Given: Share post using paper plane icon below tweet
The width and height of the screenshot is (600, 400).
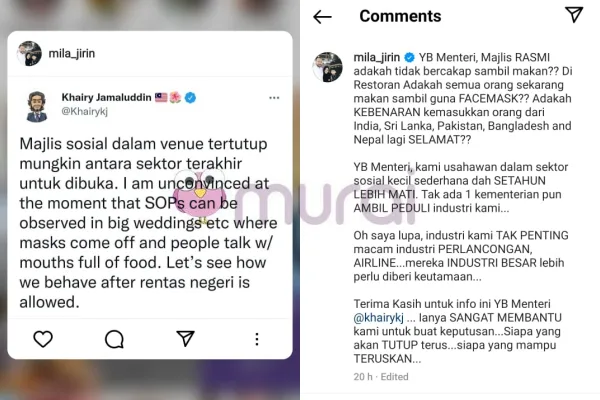Looking at the screenshot, I should click(186, 338).
